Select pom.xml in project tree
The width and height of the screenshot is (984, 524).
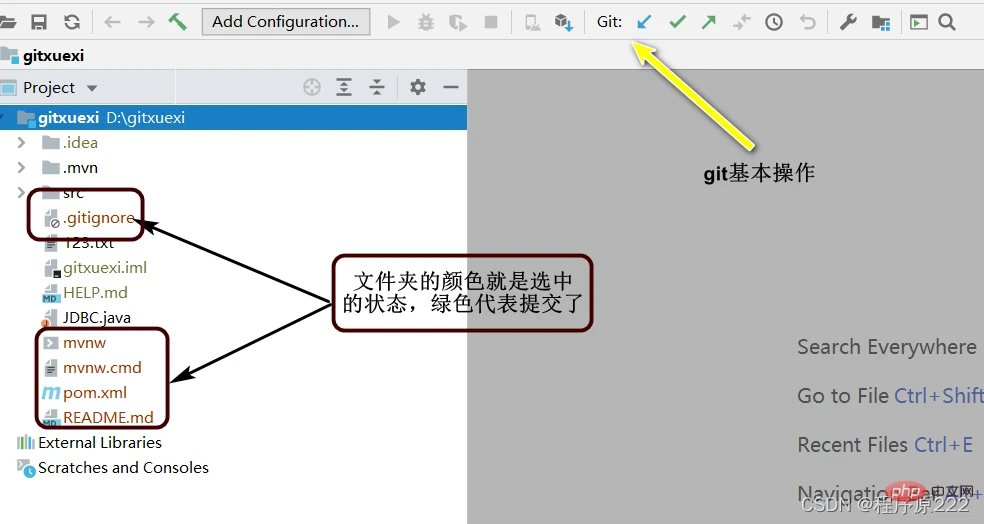click(94, 392)
